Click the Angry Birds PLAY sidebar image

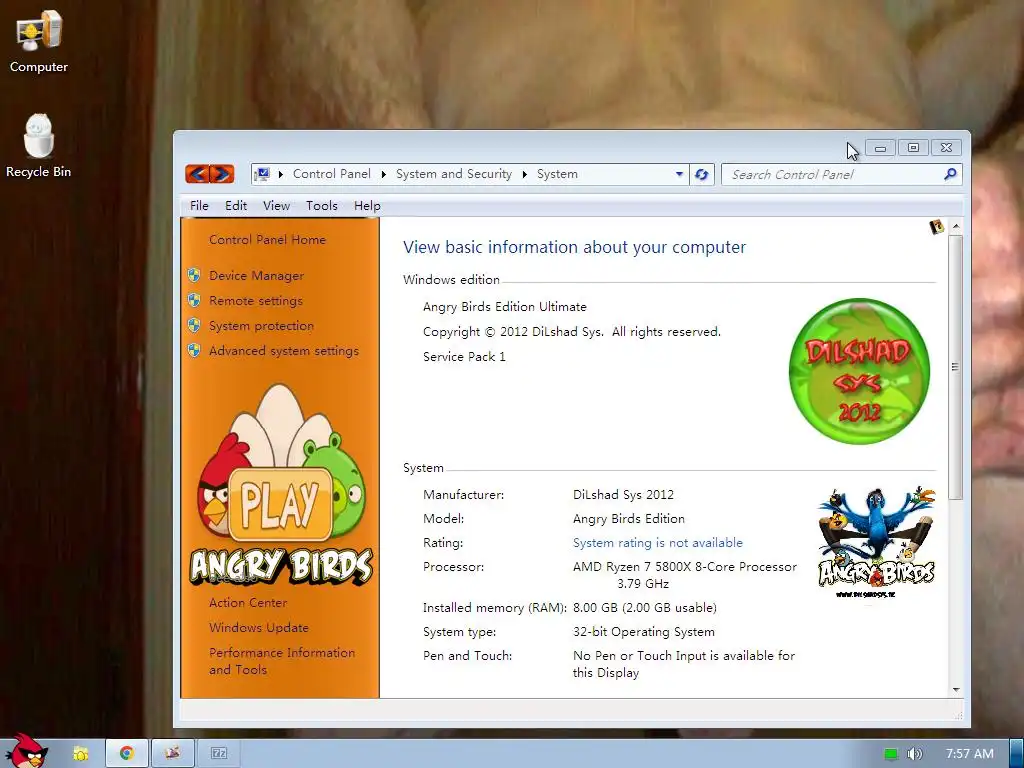coord(281,483)
